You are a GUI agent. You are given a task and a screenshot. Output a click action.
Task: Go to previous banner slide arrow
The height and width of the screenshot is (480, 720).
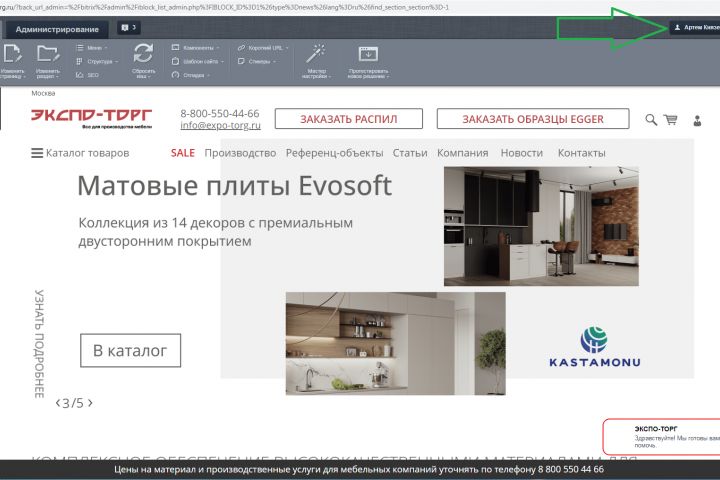point(57,403)
